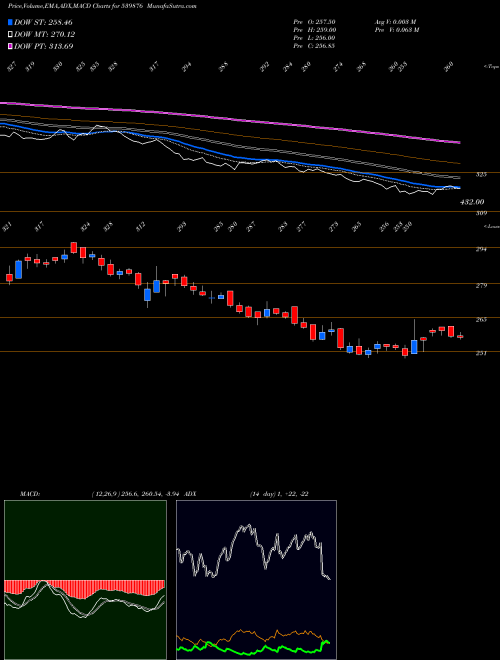This screenshot has width=500, height=660.
Task: Click the 265 axis level label
Action: [x=481, y=319]
